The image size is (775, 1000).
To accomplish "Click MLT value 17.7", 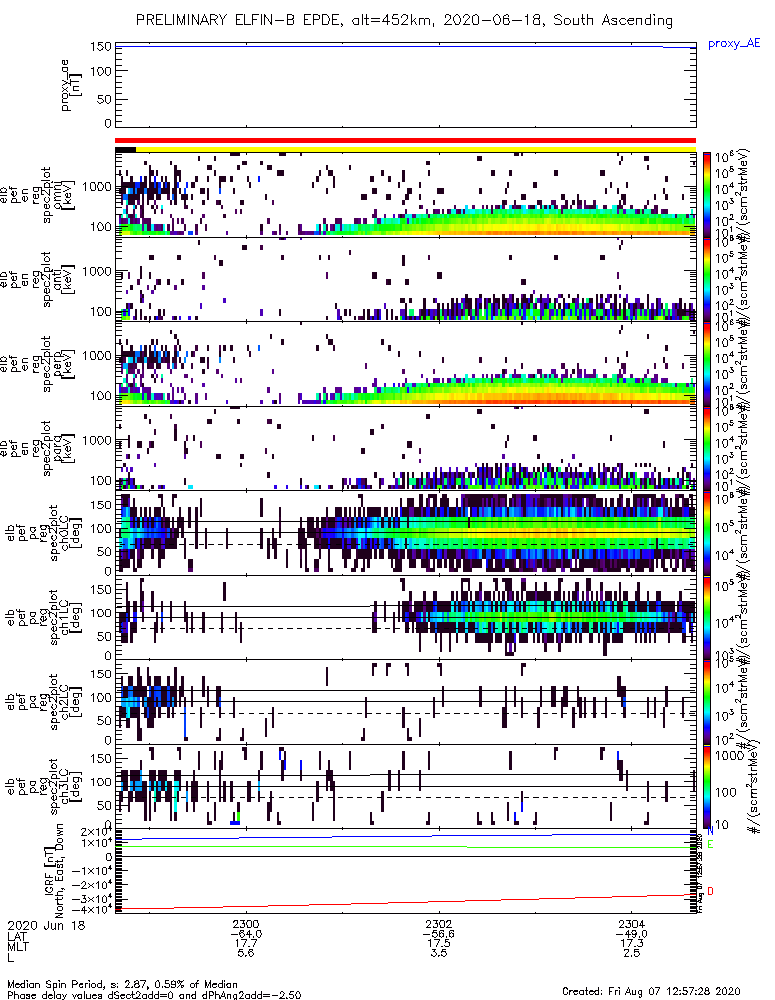I will click(x=246, y=943).
